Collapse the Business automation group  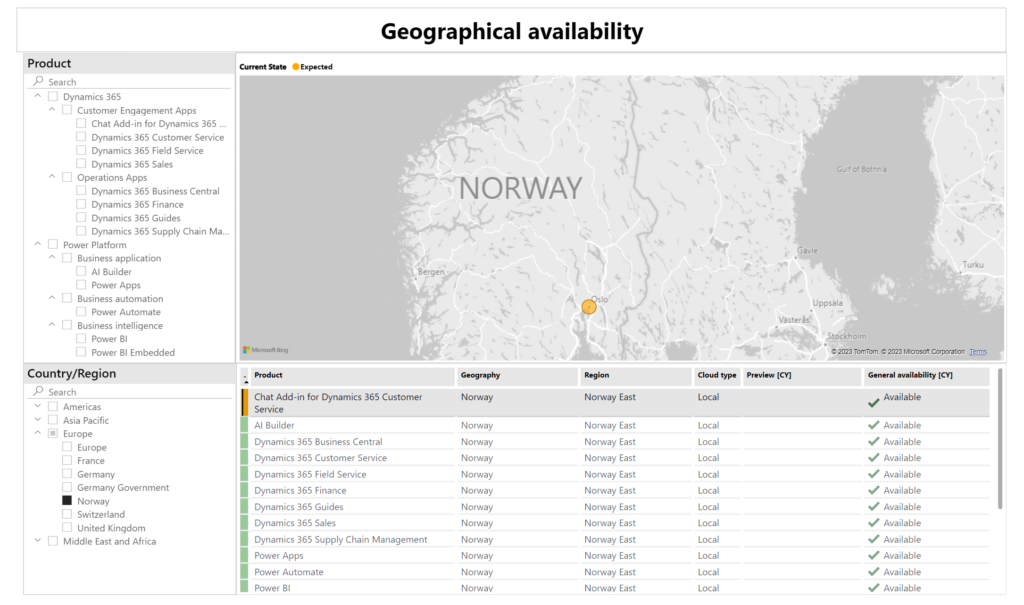point(52,298)
